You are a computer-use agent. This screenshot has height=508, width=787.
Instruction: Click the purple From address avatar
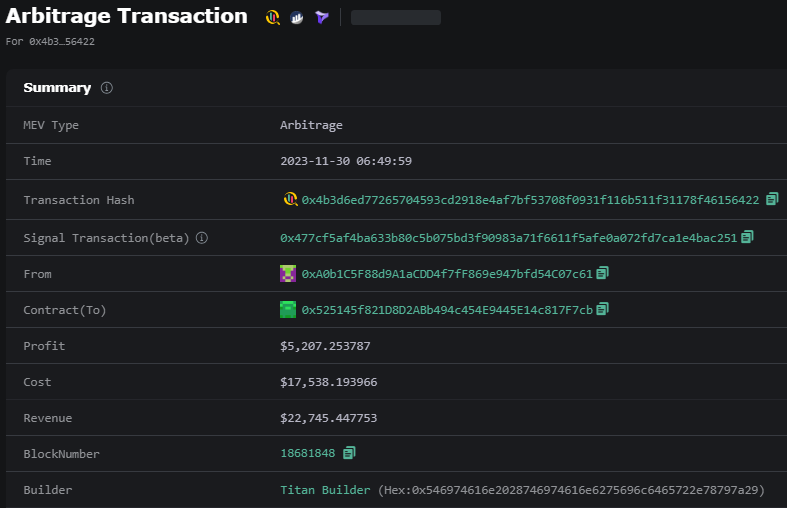[x=288, y=274]
